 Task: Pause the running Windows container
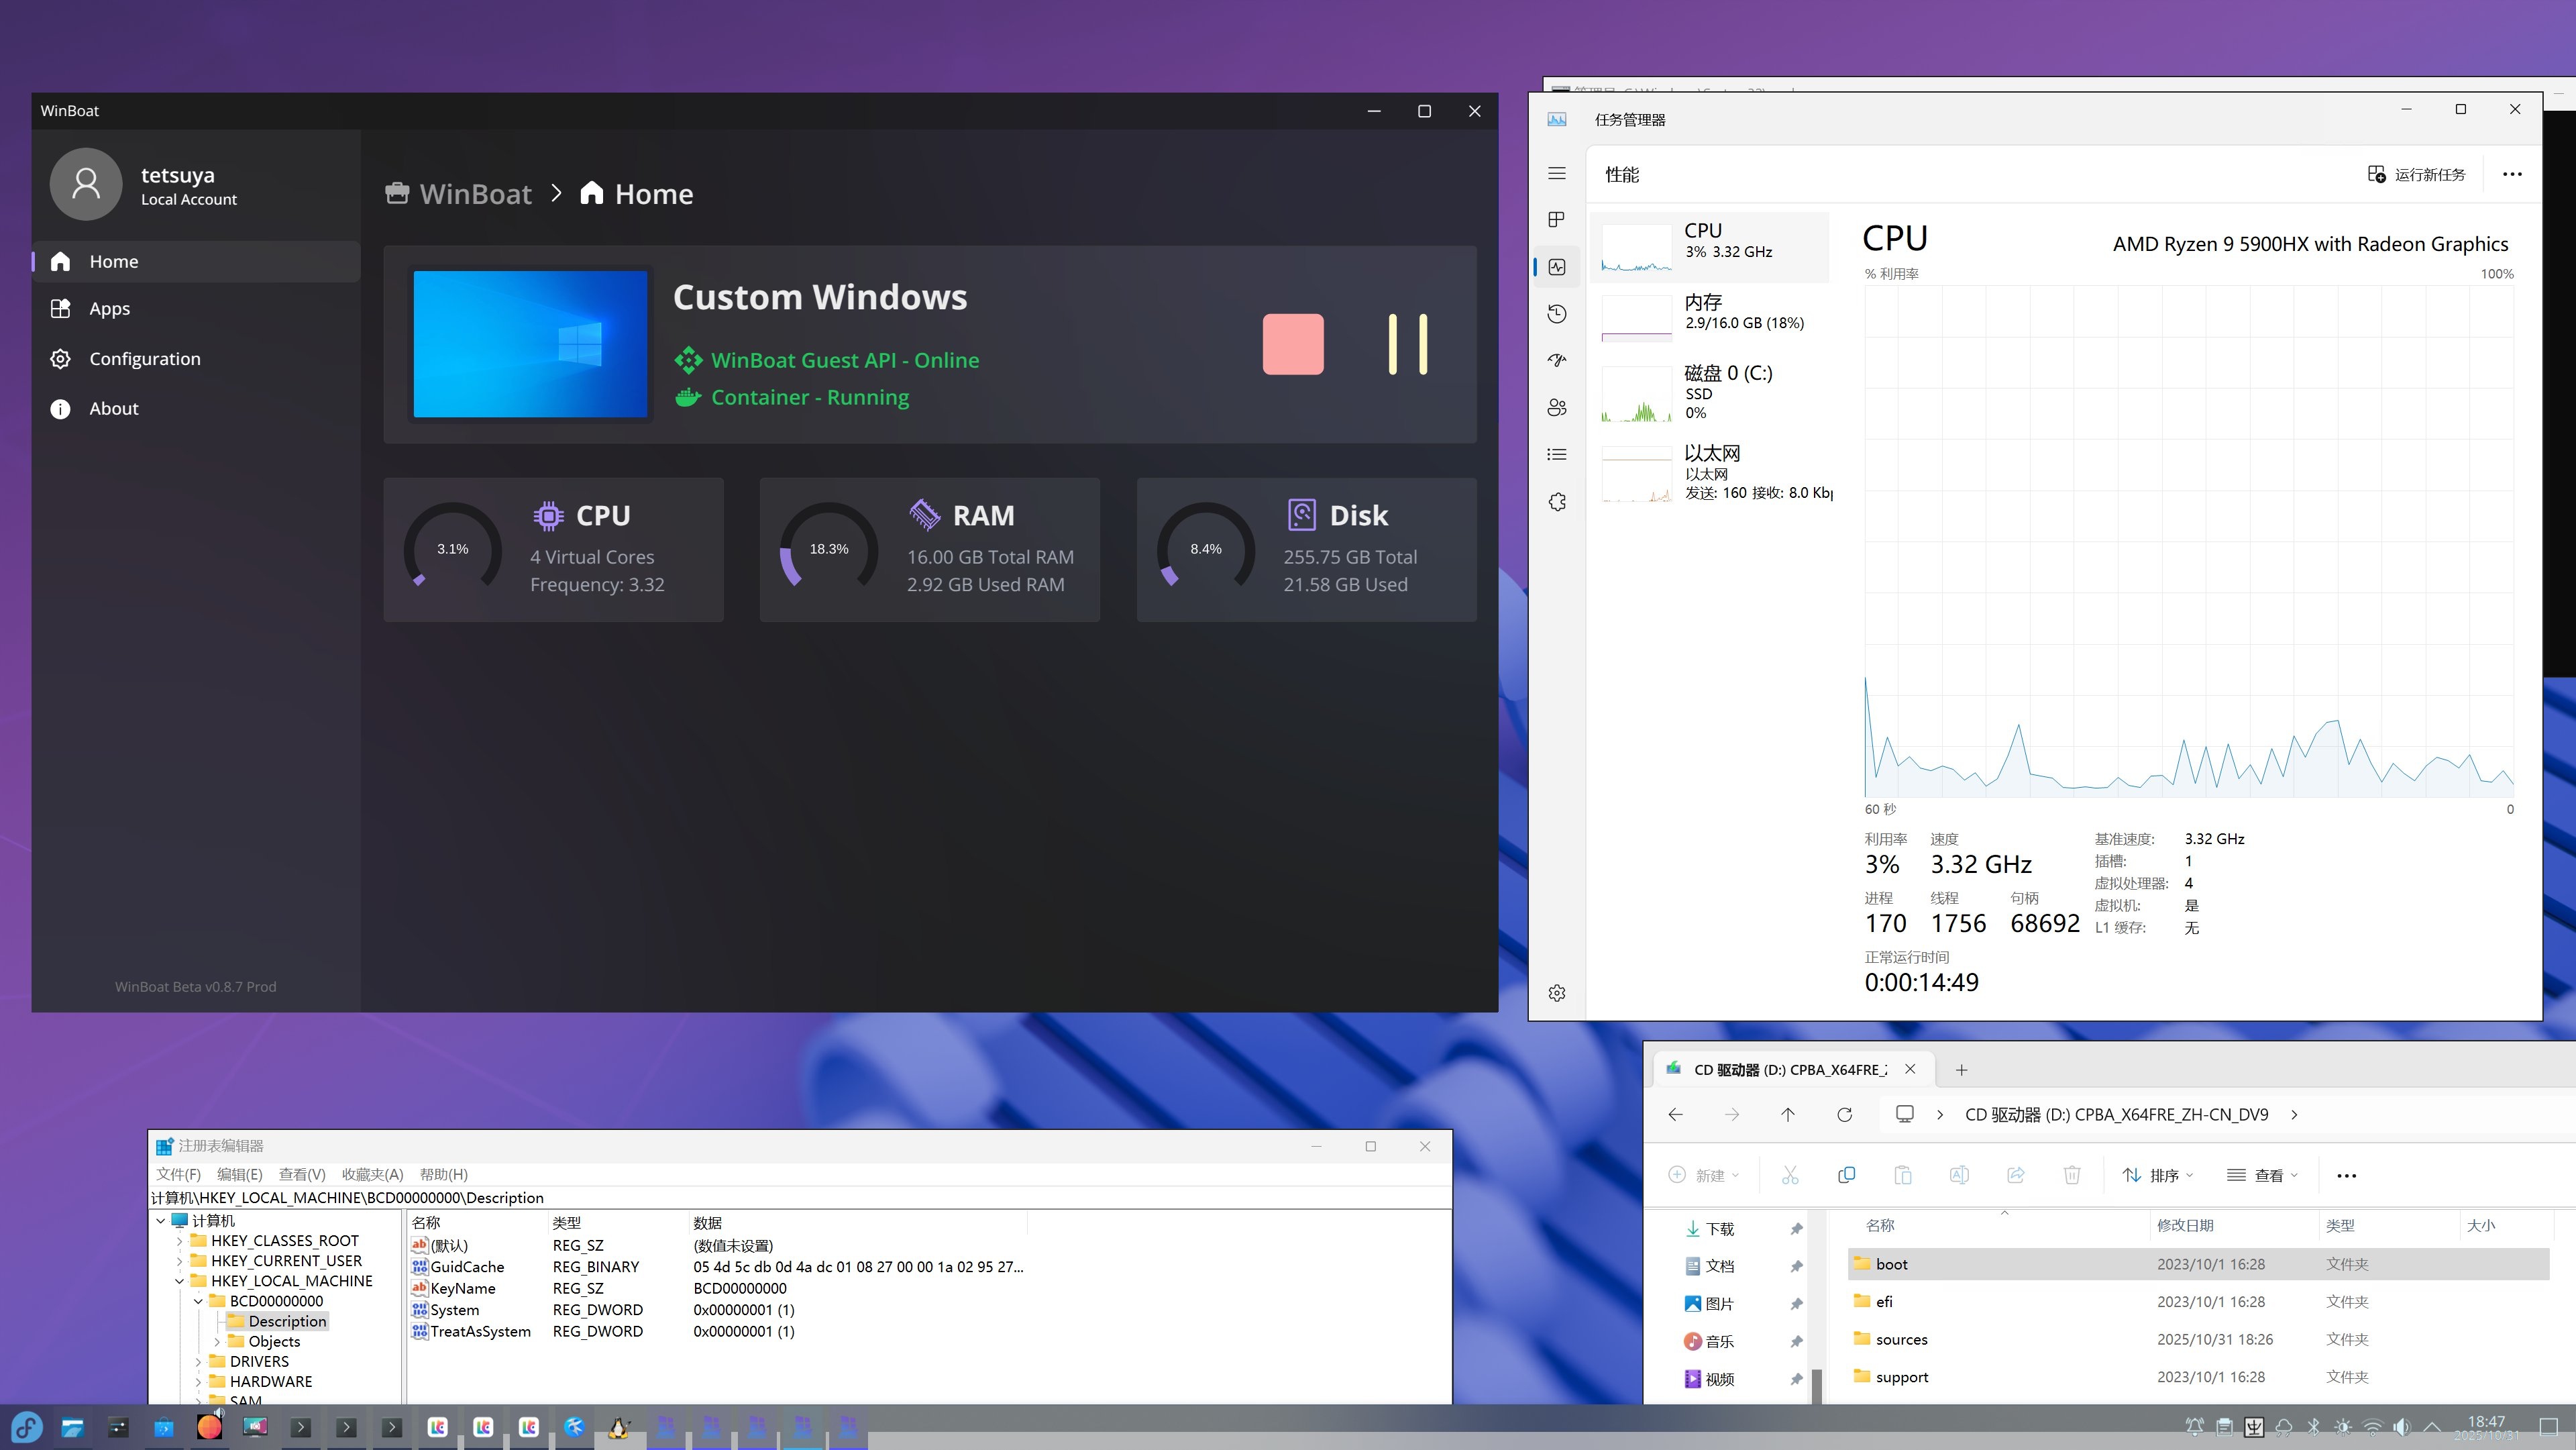tap(1407, 344)
